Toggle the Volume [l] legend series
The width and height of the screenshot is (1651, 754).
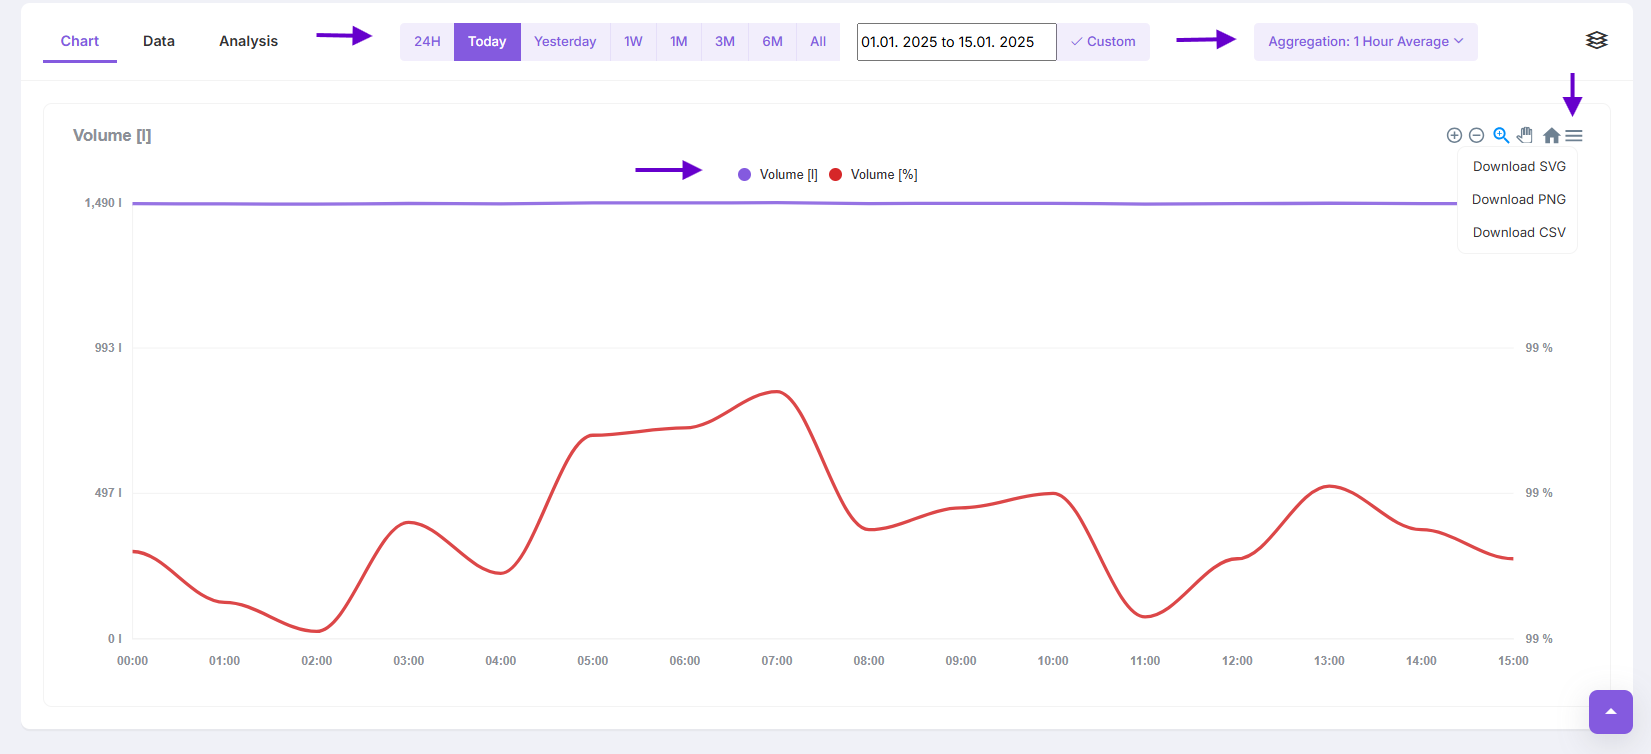(778, 174)
